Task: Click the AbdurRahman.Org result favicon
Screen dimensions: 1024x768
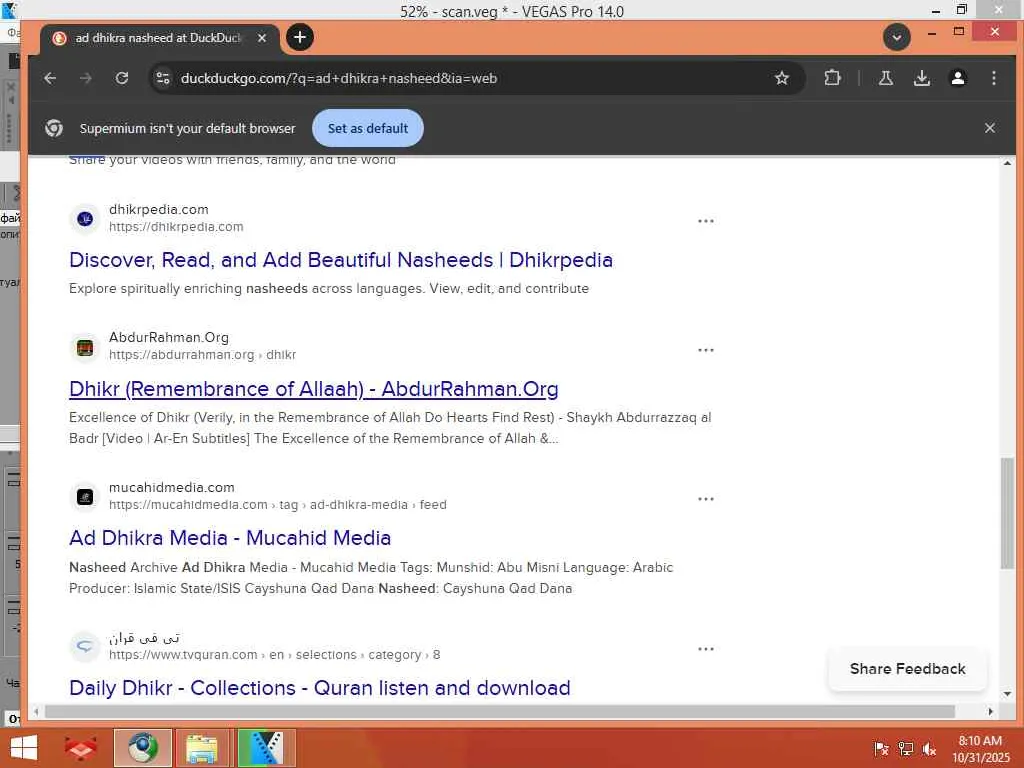Action: click(x=85, y=347)
